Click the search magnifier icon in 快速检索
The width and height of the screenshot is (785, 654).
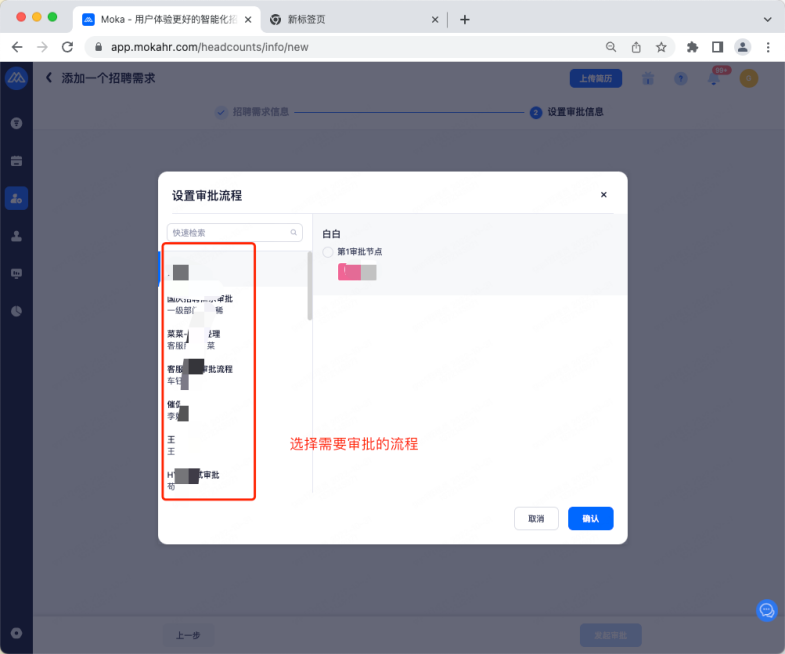294,232
